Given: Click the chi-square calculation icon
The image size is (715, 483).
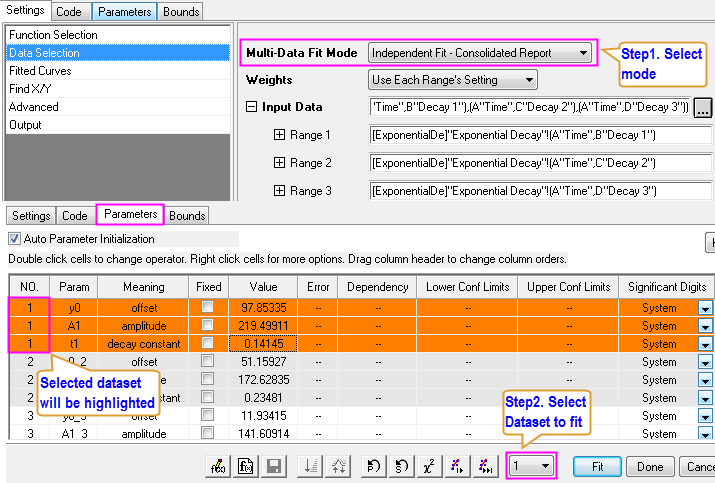Looking at the screenshot, I should pos(431,466).
